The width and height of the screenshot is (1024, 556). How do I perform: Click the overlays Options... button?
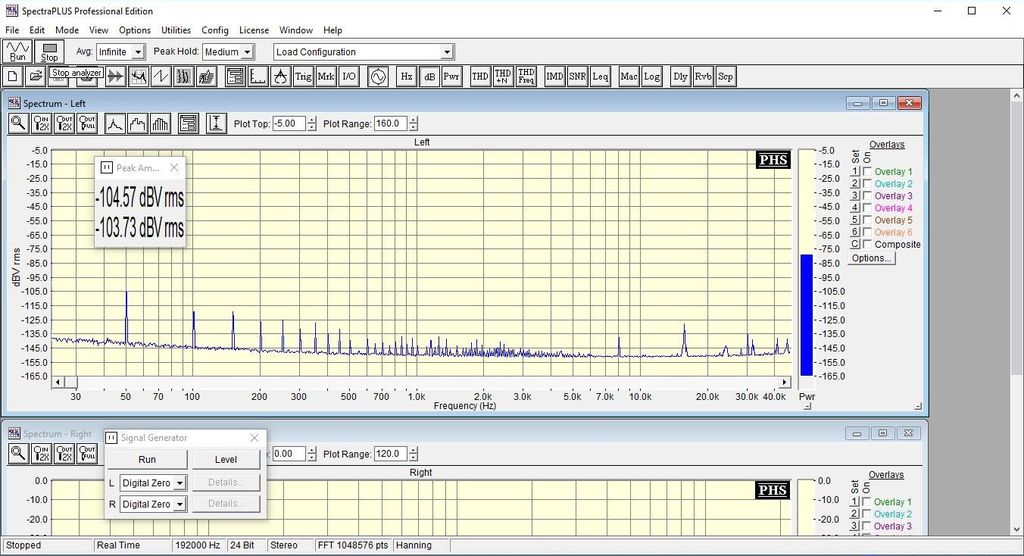click(x=871, y=259)
